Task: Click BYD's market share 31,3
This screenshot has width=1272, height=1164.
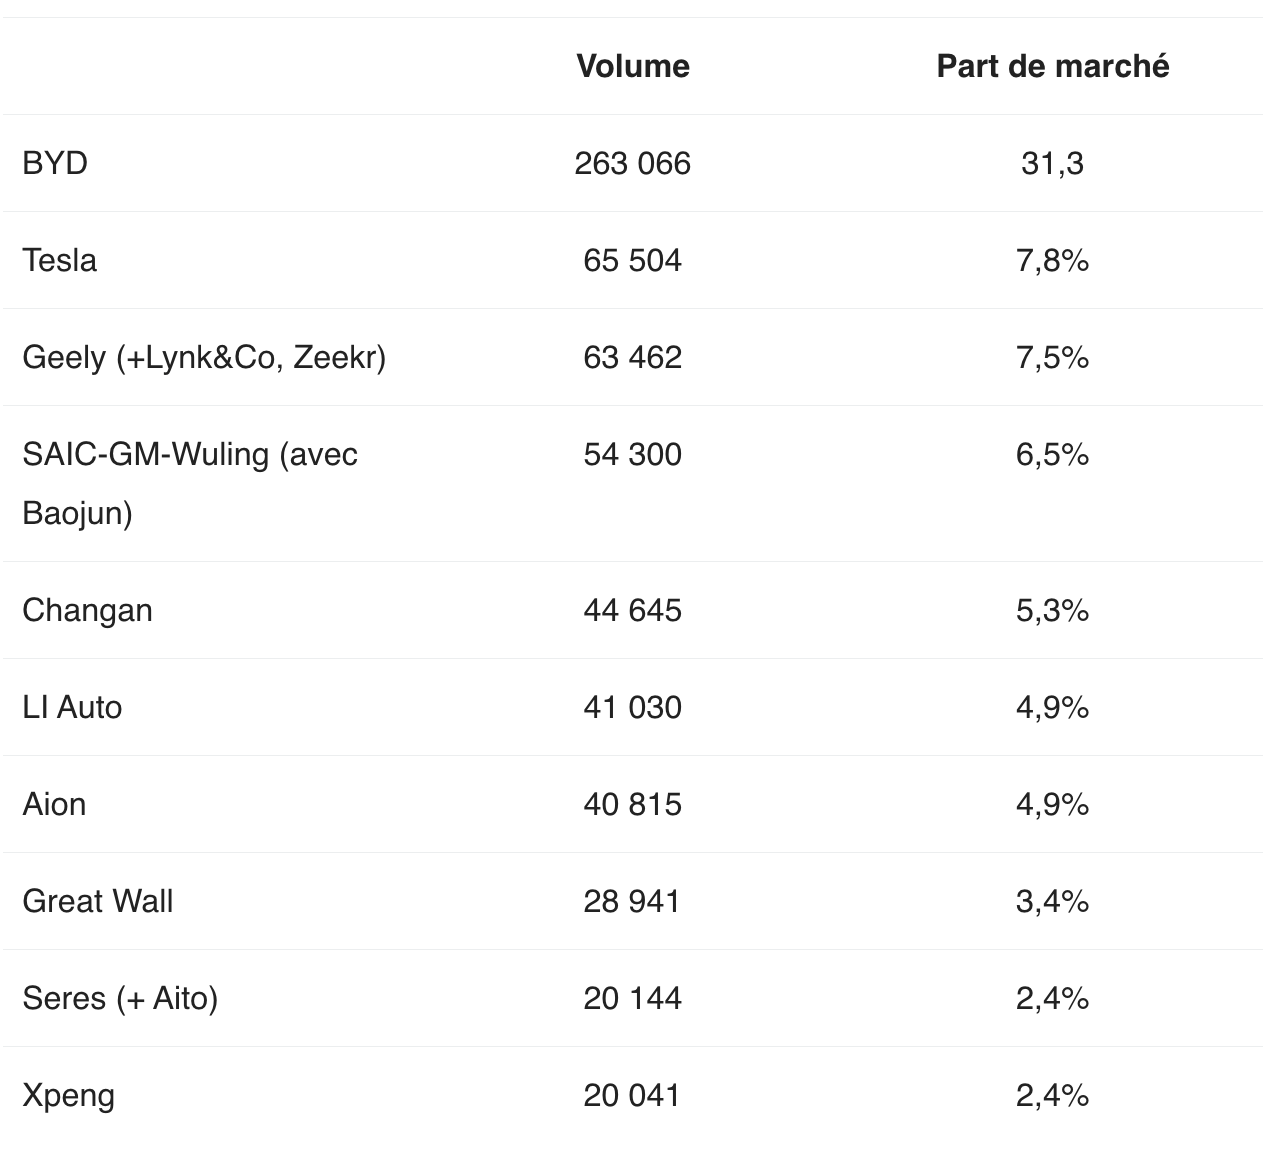Action: tap(1052, 163)
